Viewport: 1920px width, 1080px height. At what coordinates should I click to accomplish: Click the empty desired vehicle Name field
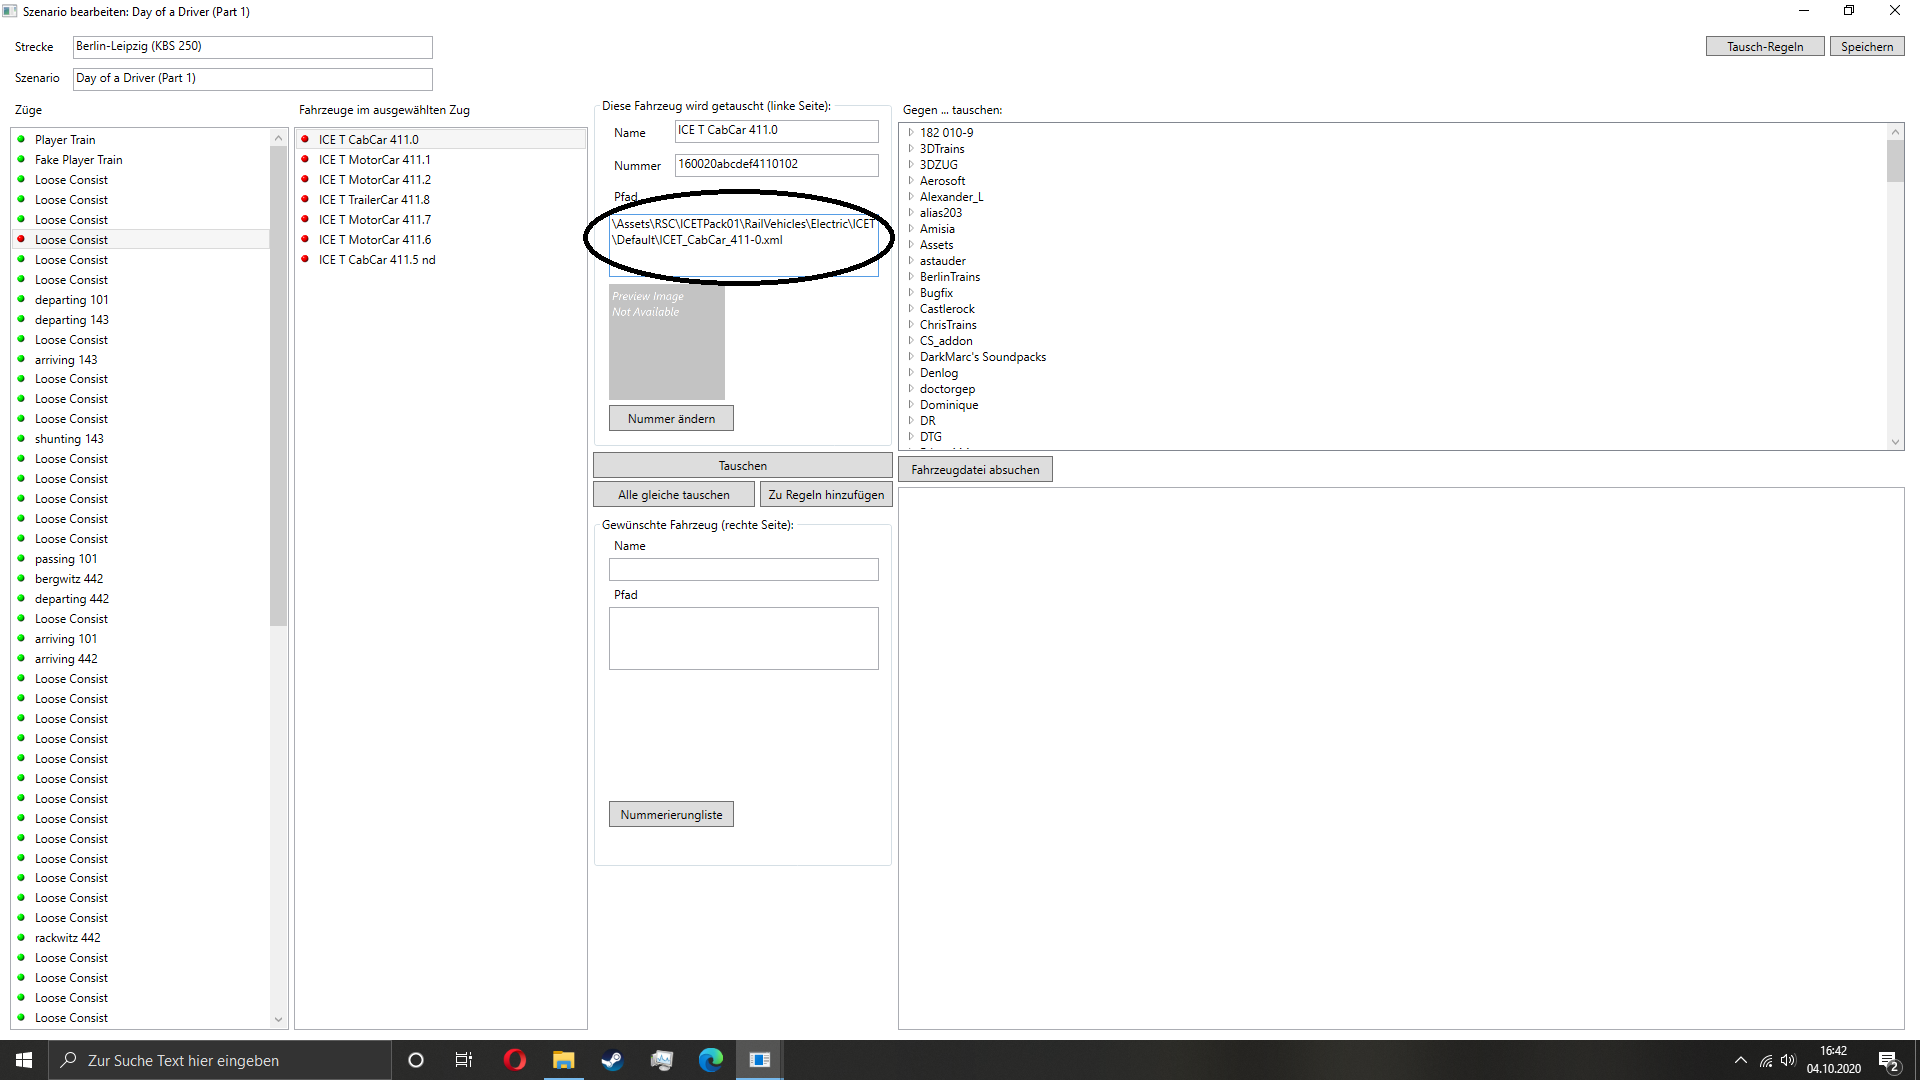pos(743,570)
